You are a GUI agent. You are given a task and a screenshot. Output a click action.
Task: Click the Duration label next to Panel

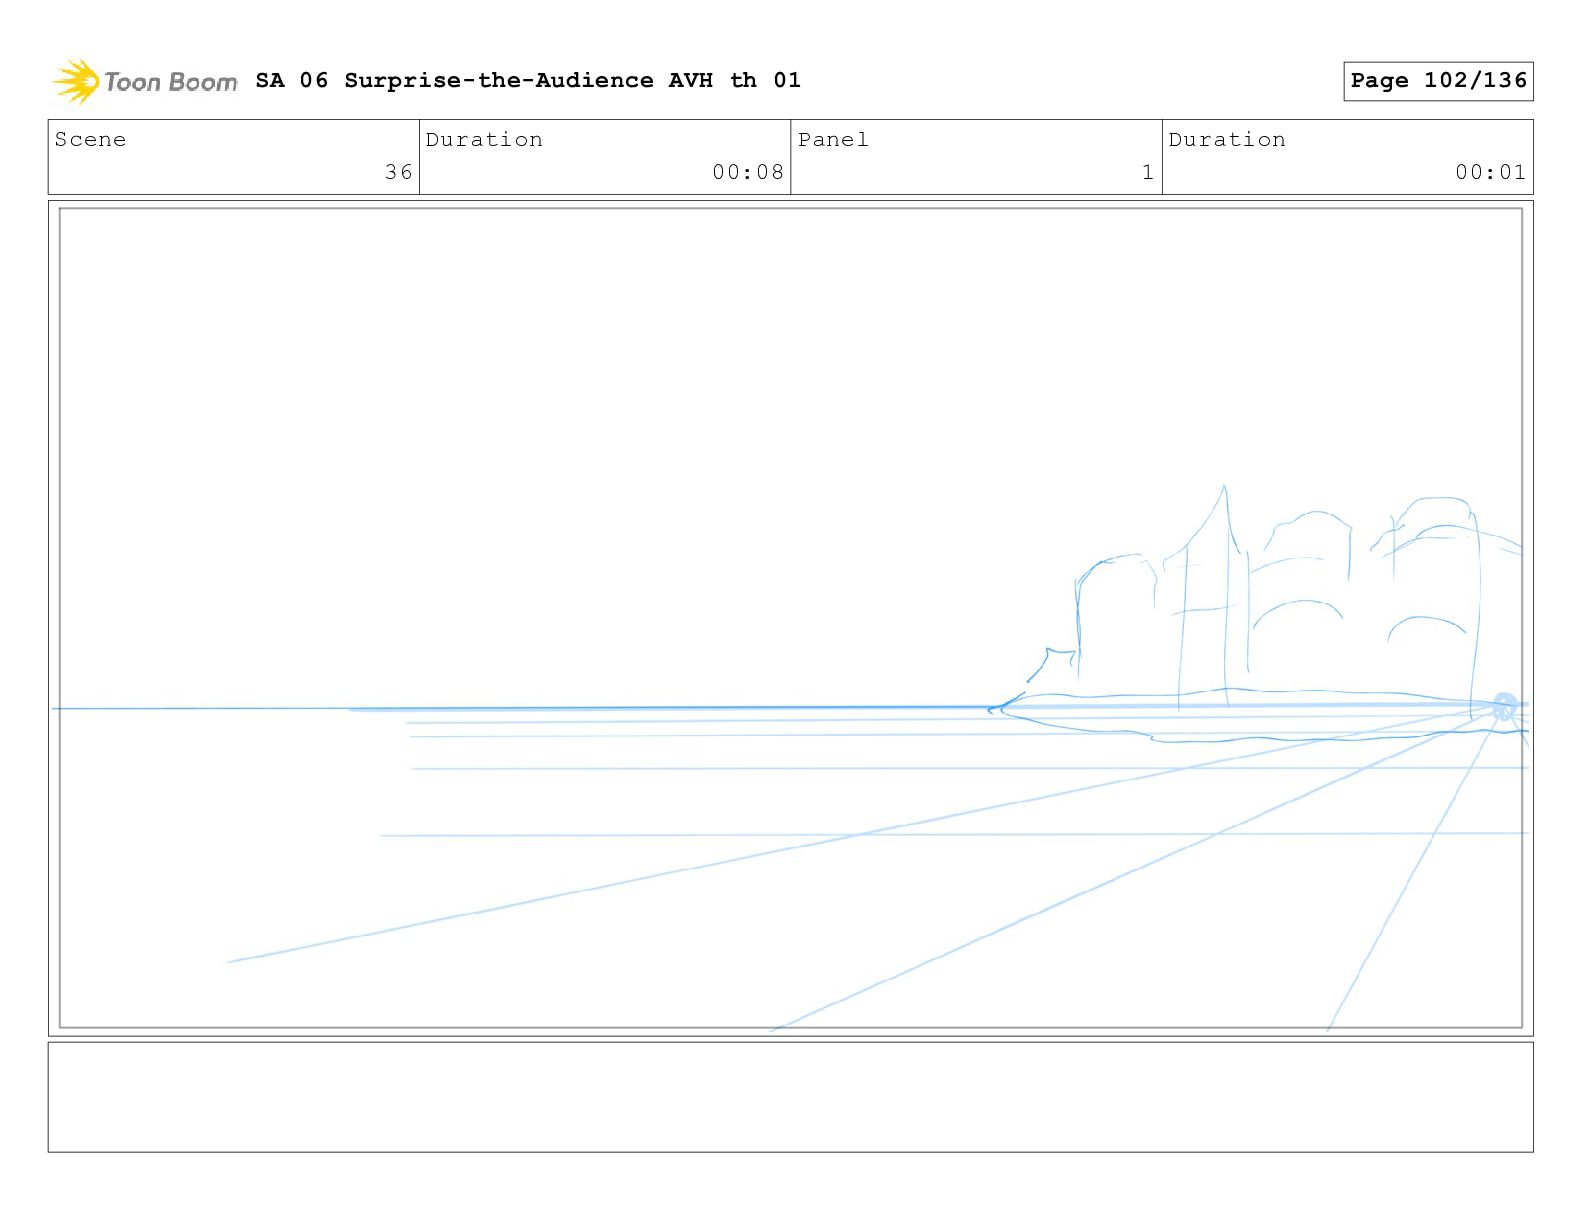[1227, 139]
